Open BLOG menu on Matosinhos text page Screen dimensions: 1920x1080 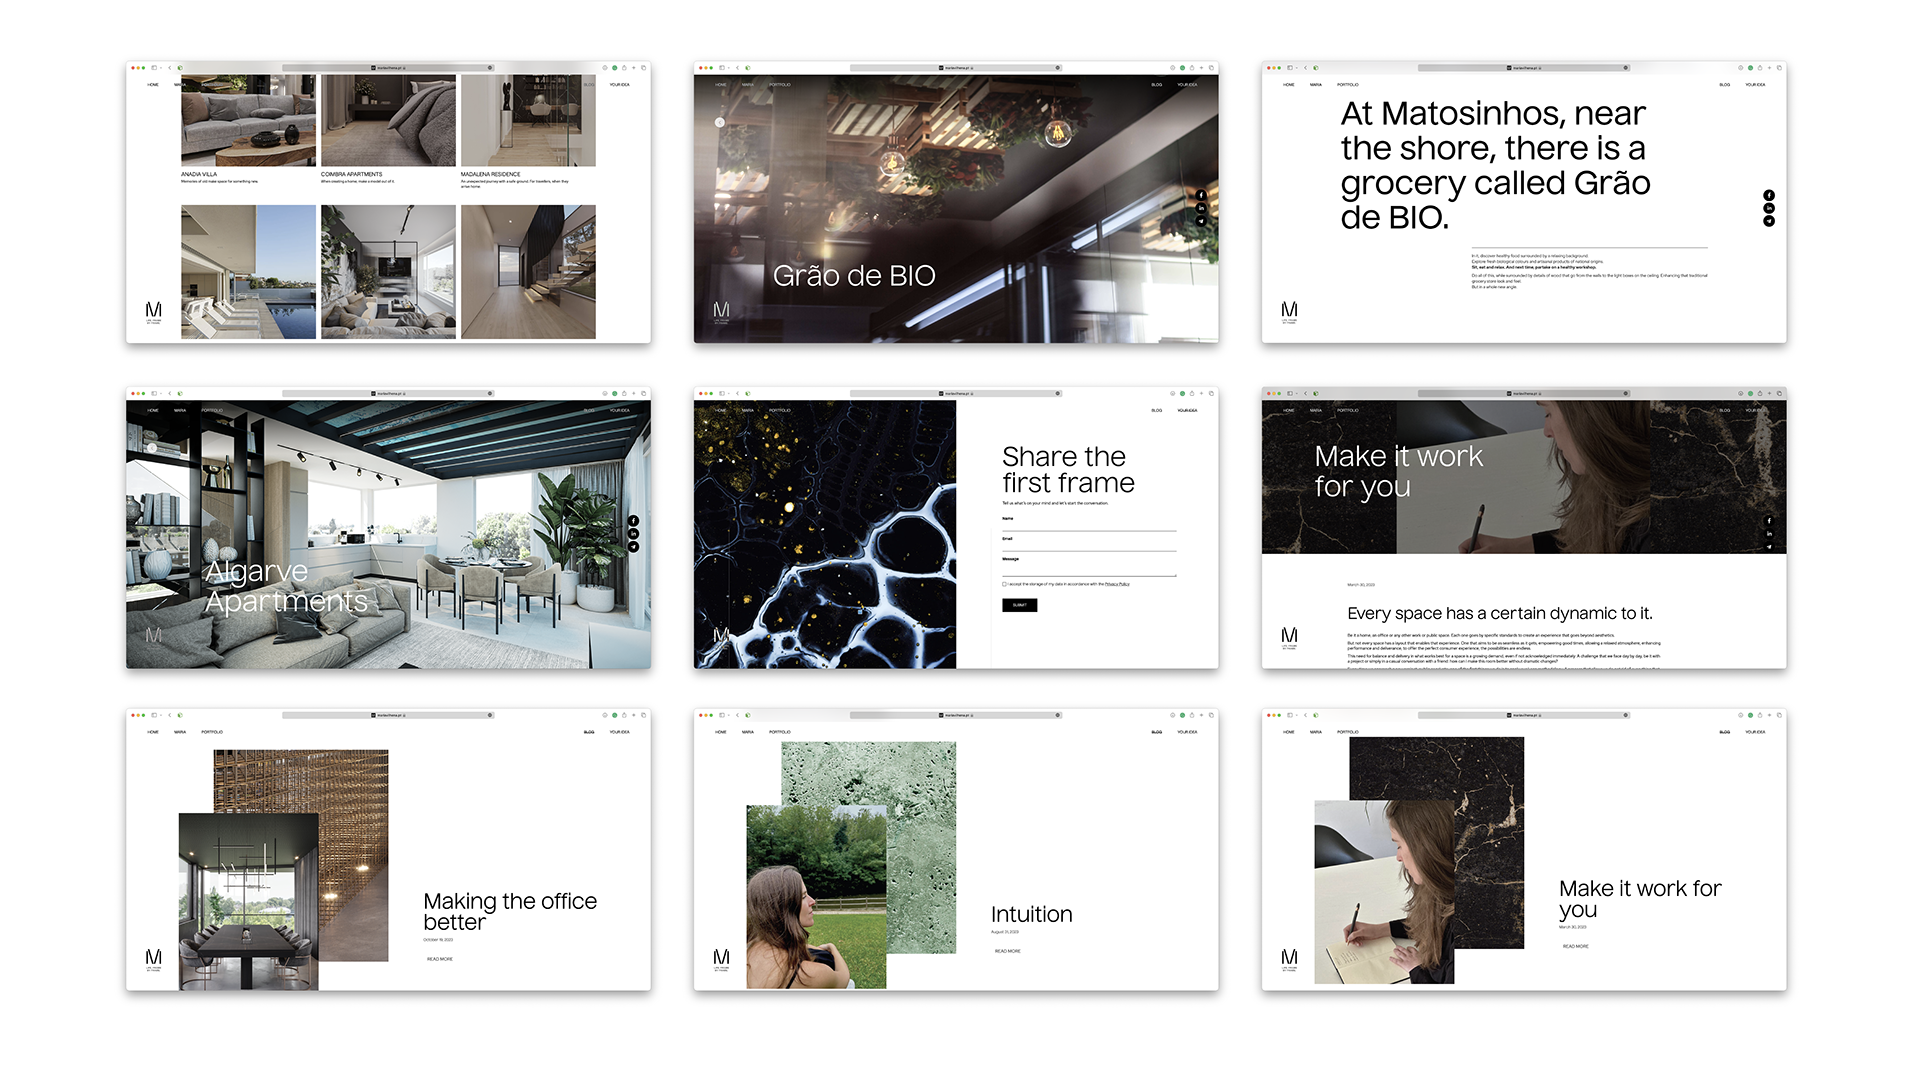(1724, 85)
